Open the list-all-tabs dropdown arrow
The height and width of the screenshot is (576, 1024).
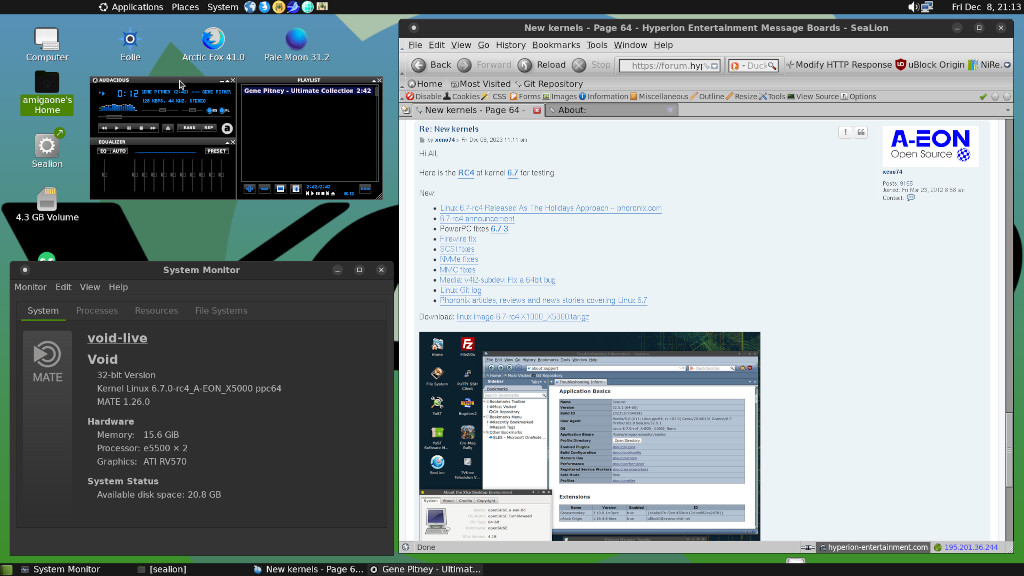click(x=1007, y=110)
